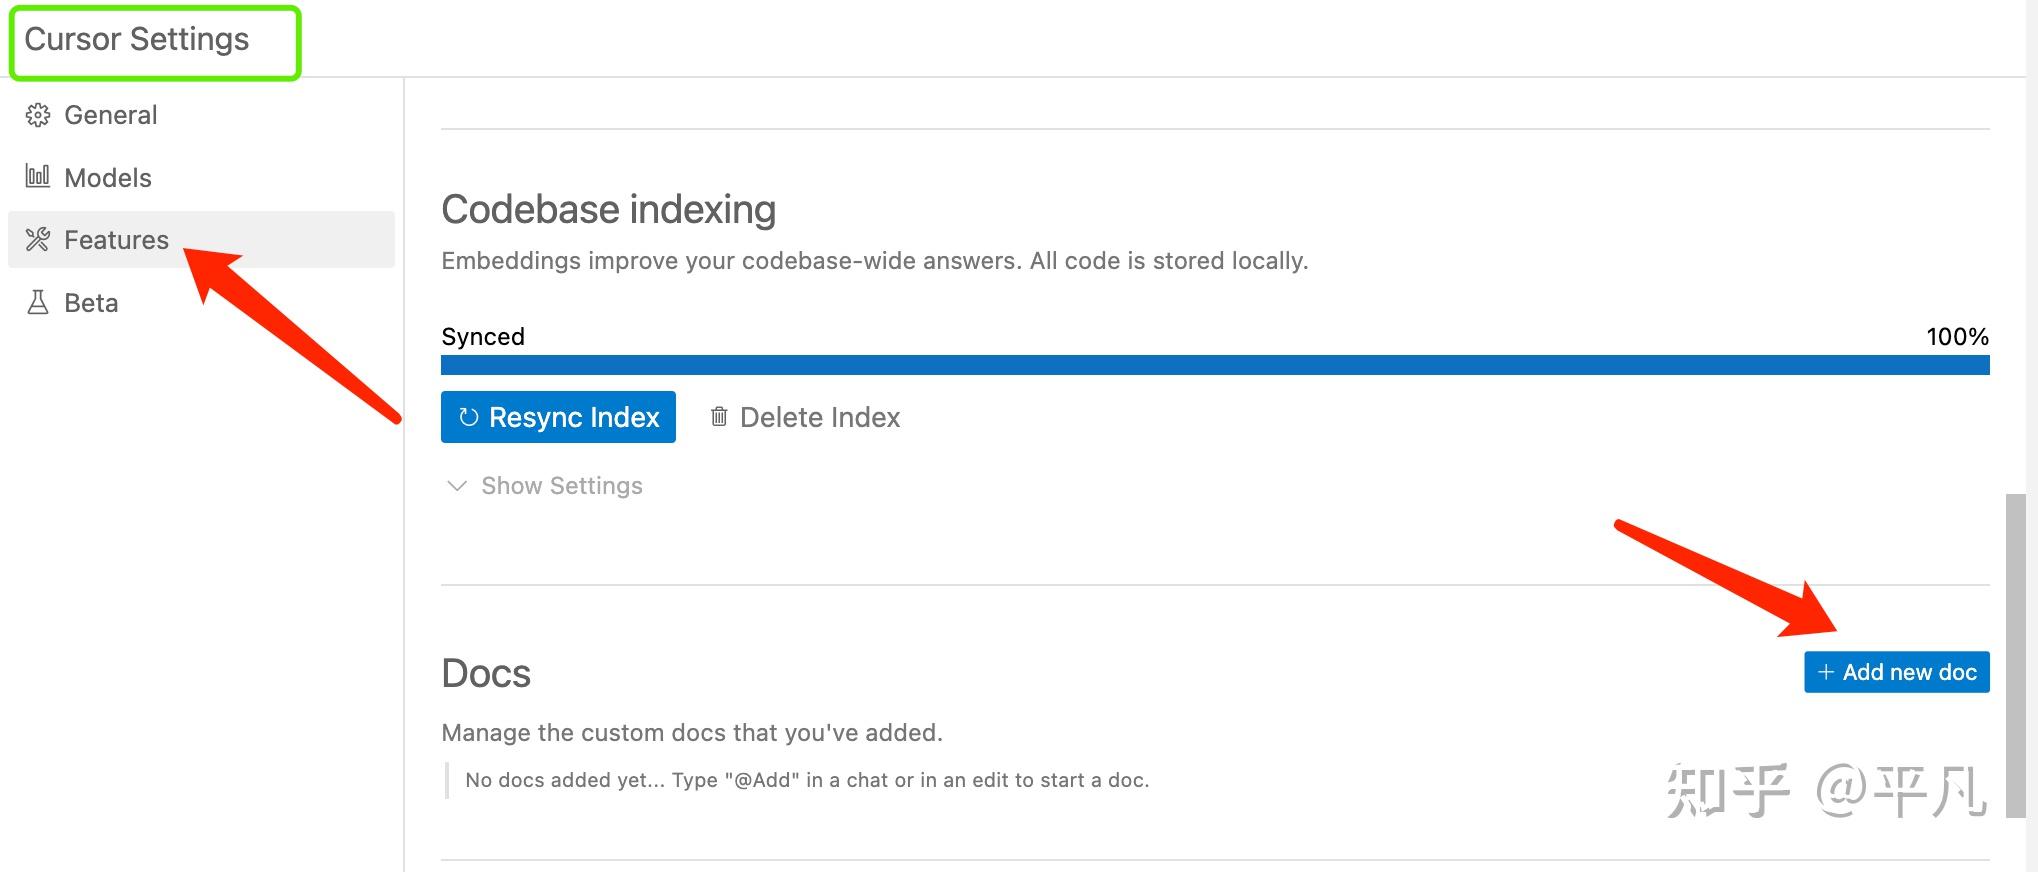Click the 'No docs added yet' note
This screenshot has width=2038, height=872.
(807, 780)
